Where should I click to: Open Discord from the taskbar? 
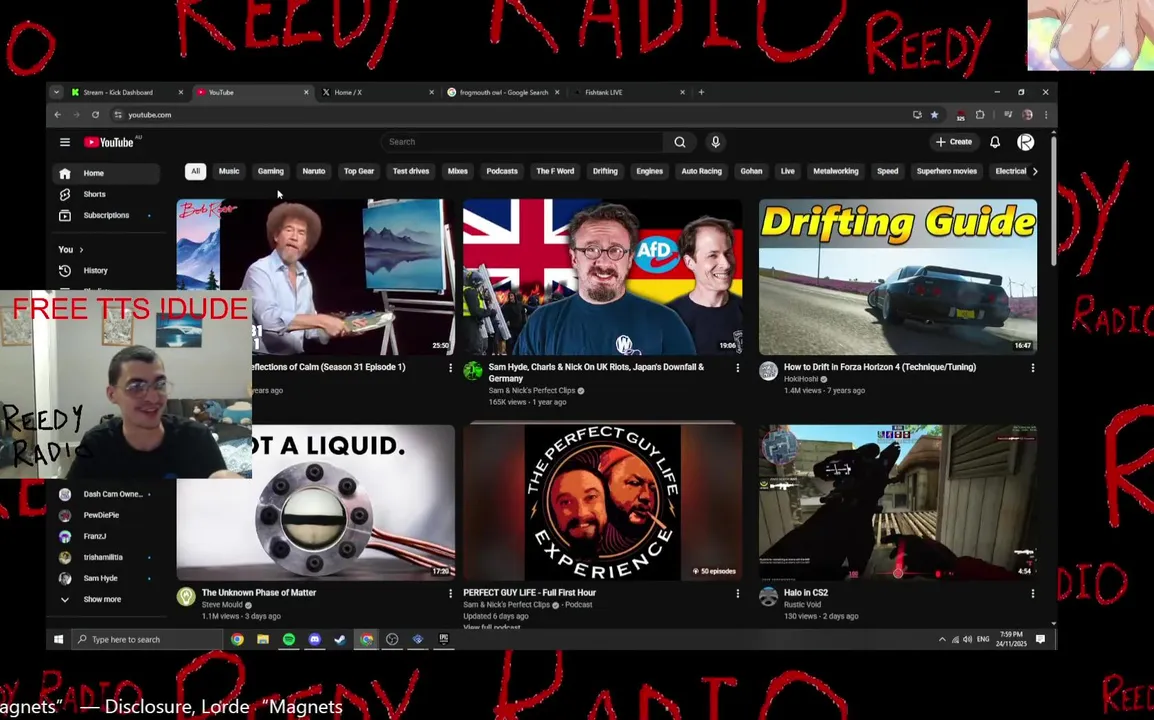pos(315,639)
